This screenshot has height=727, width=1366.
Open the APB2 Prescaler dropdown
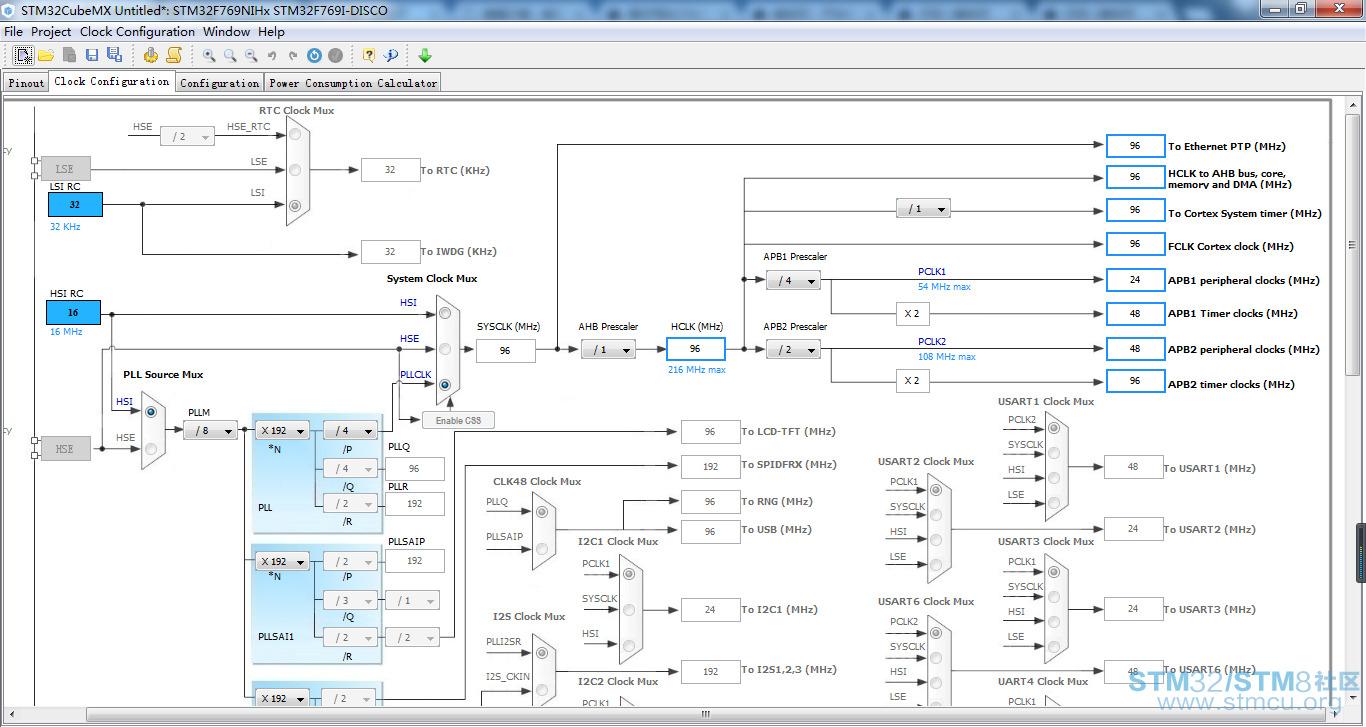(x=793, y=349)
